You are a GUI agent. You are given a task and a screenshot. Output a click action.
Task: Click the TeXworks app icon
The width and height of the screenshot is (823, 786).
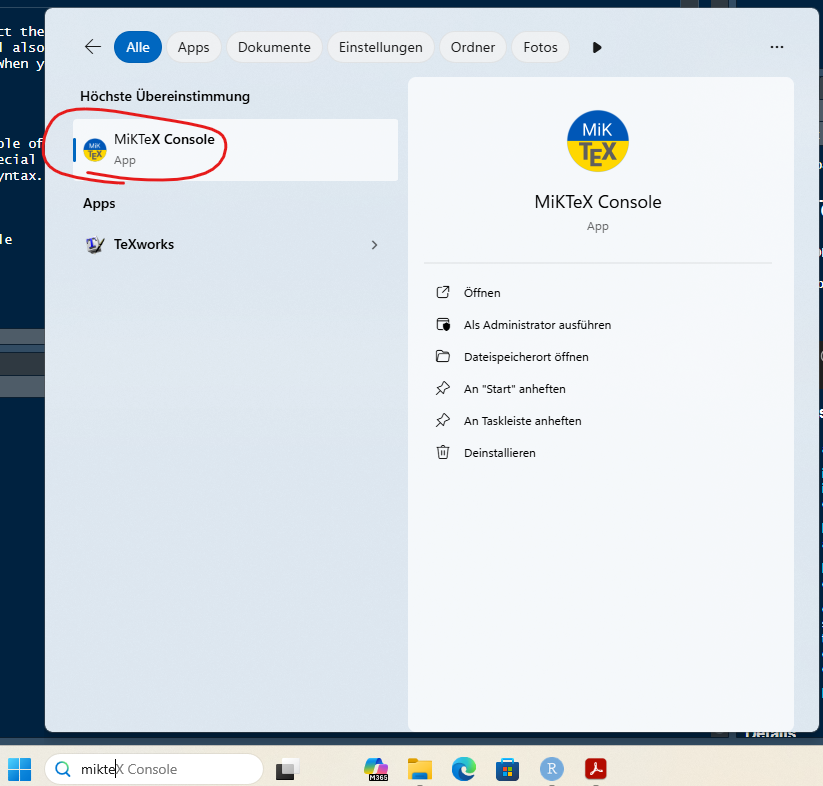click(95, 245)
